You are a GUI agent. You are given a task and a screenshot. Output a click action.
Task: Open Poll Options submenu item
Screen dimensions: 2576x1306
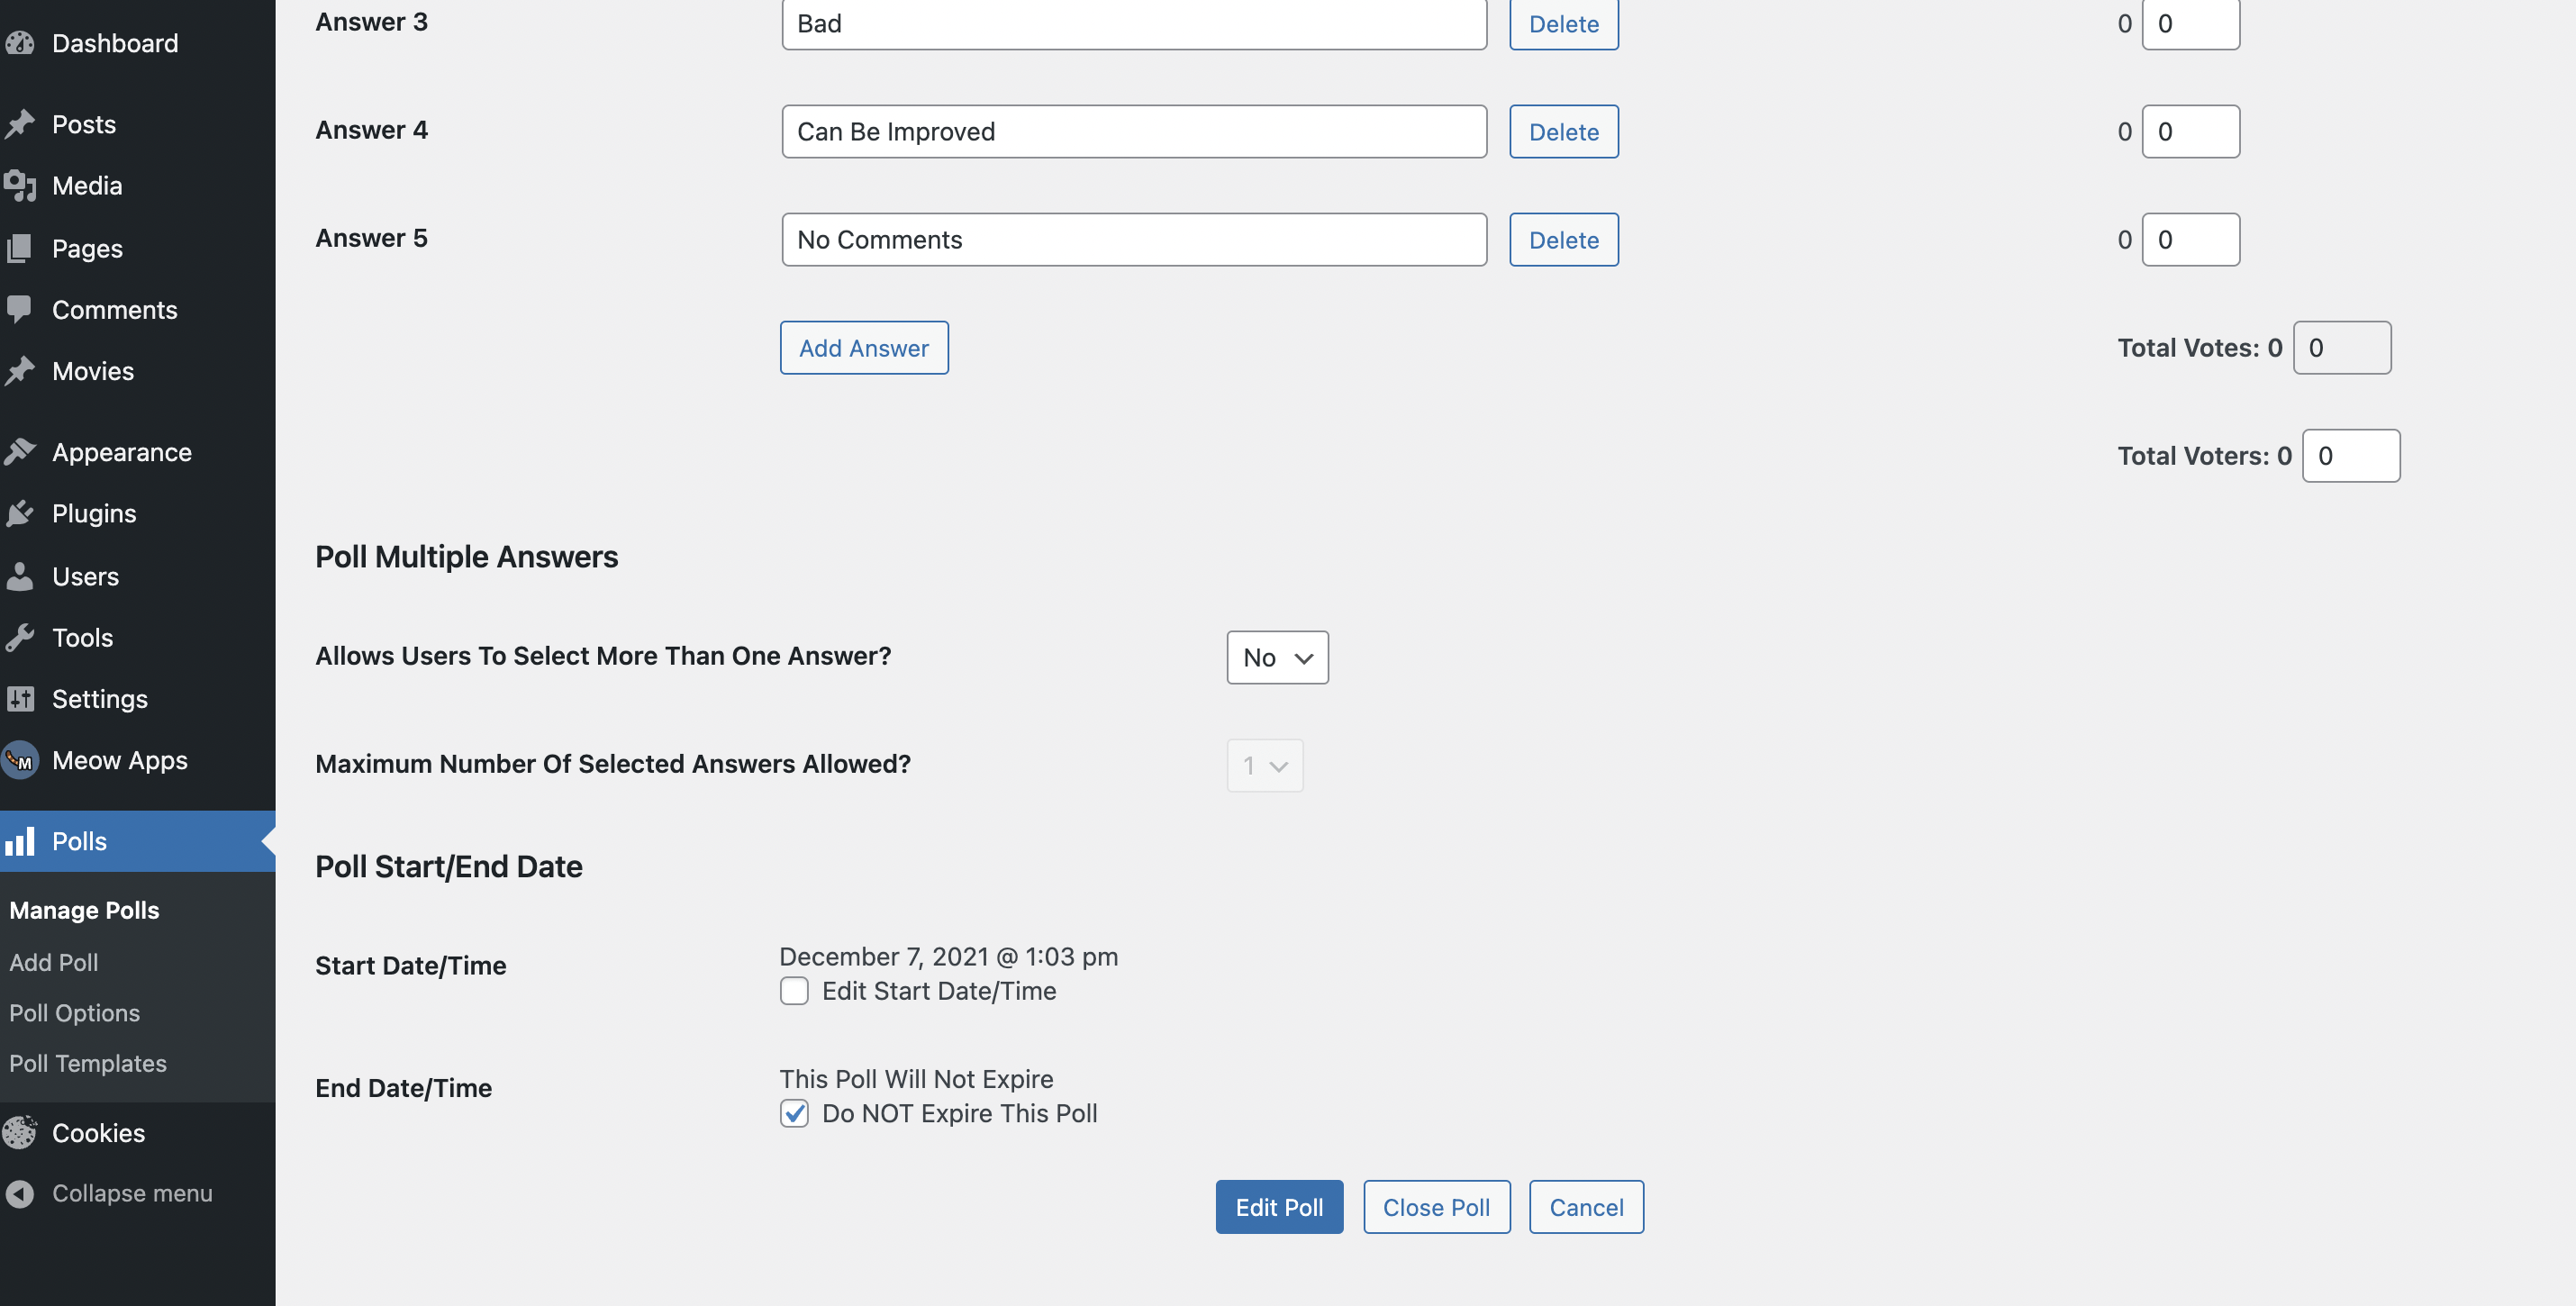click(x=75, y=1013)
